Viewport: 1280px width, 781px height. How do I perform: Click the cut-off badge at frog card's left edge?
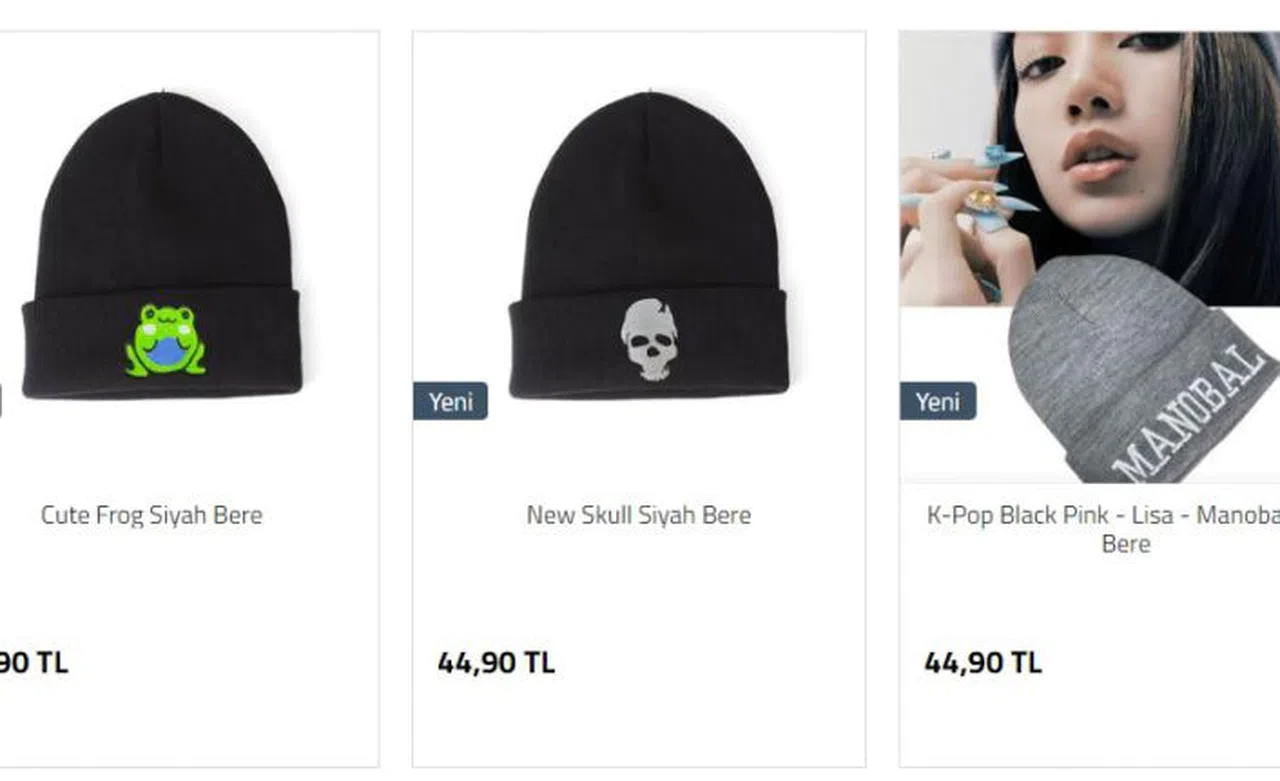coord(1,401)
